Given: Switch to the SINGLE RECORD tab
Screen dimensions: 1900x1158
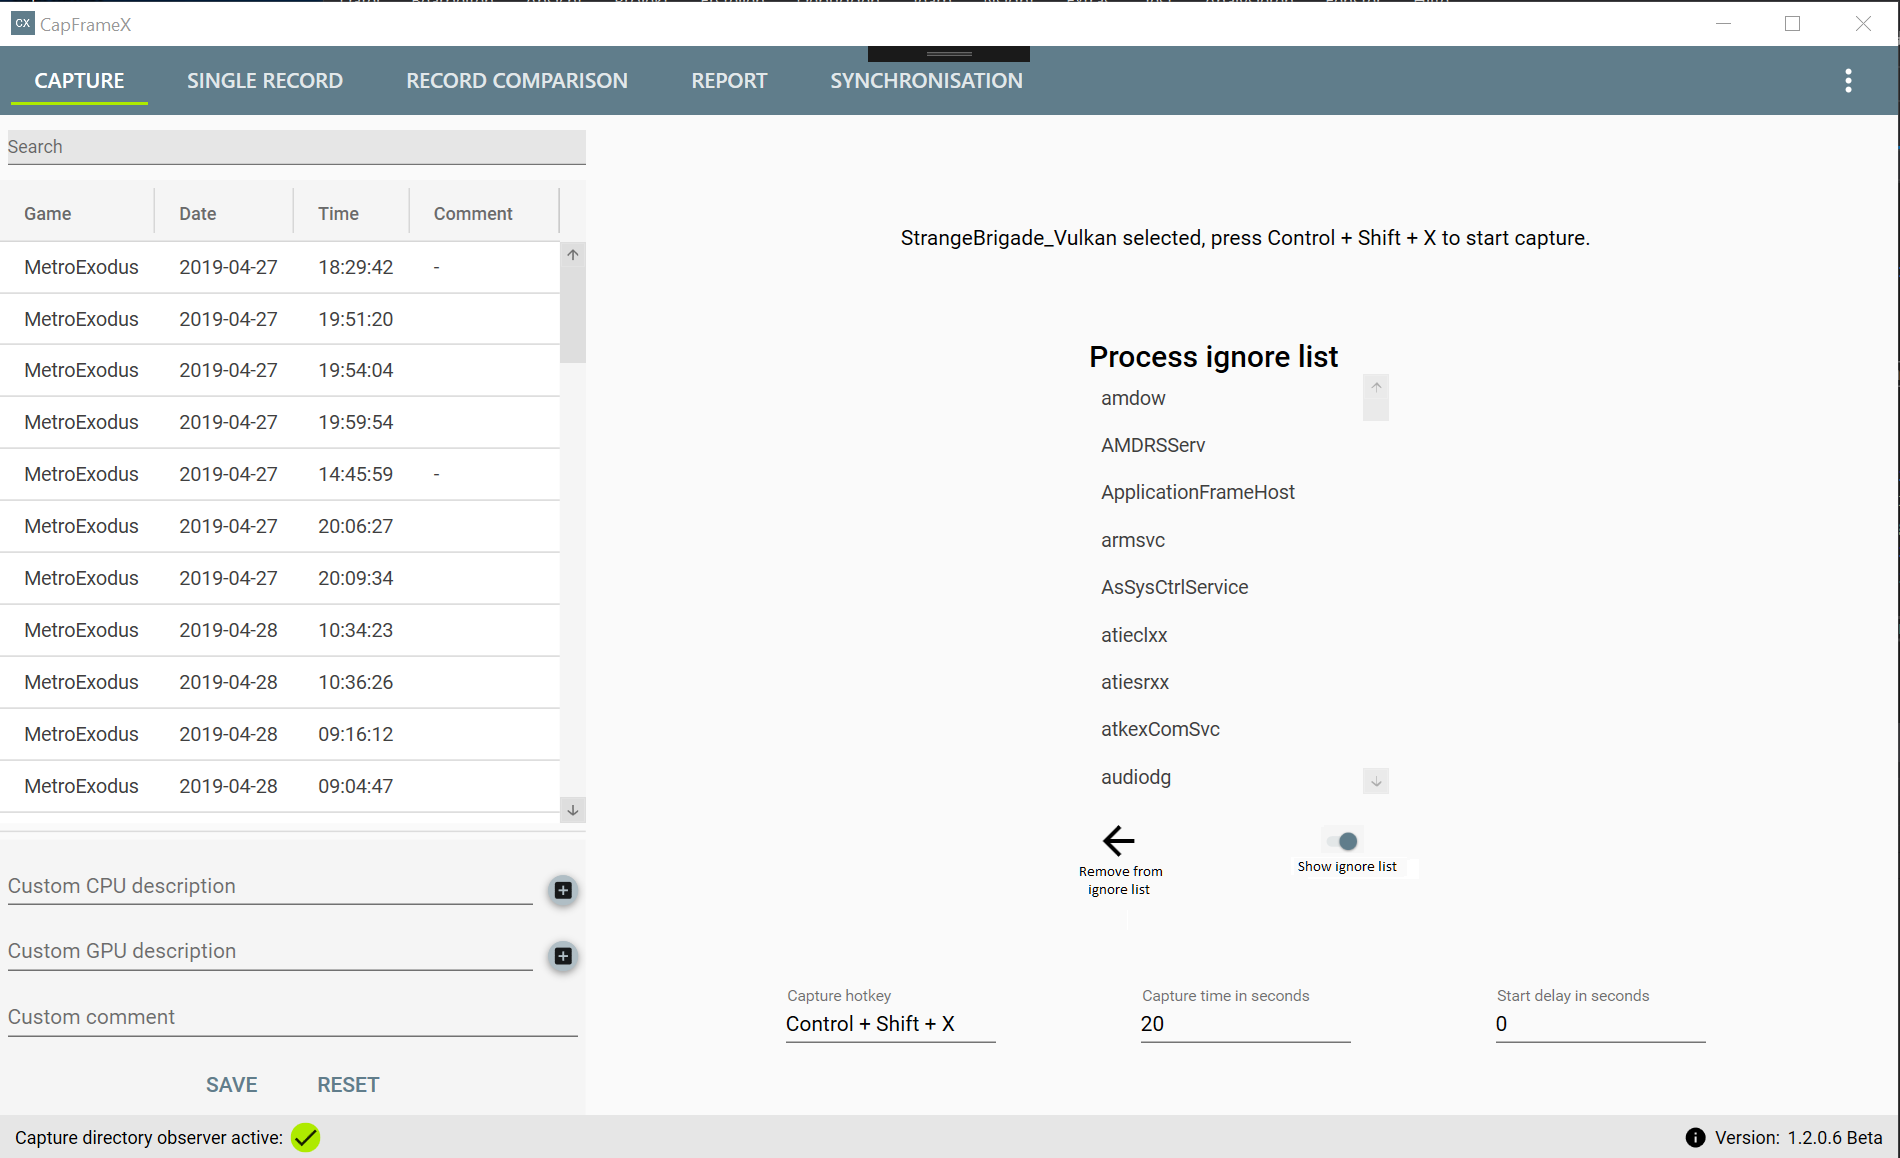Looking at the screenshot, I should (265, 81).
